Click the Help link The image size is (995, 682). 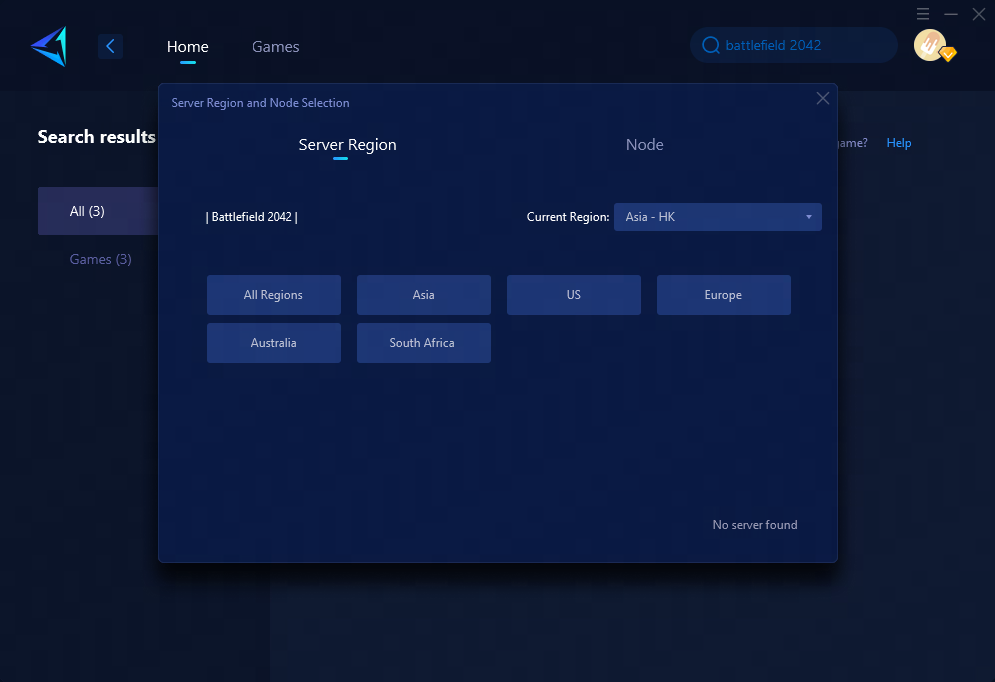[x=898, y=143]
